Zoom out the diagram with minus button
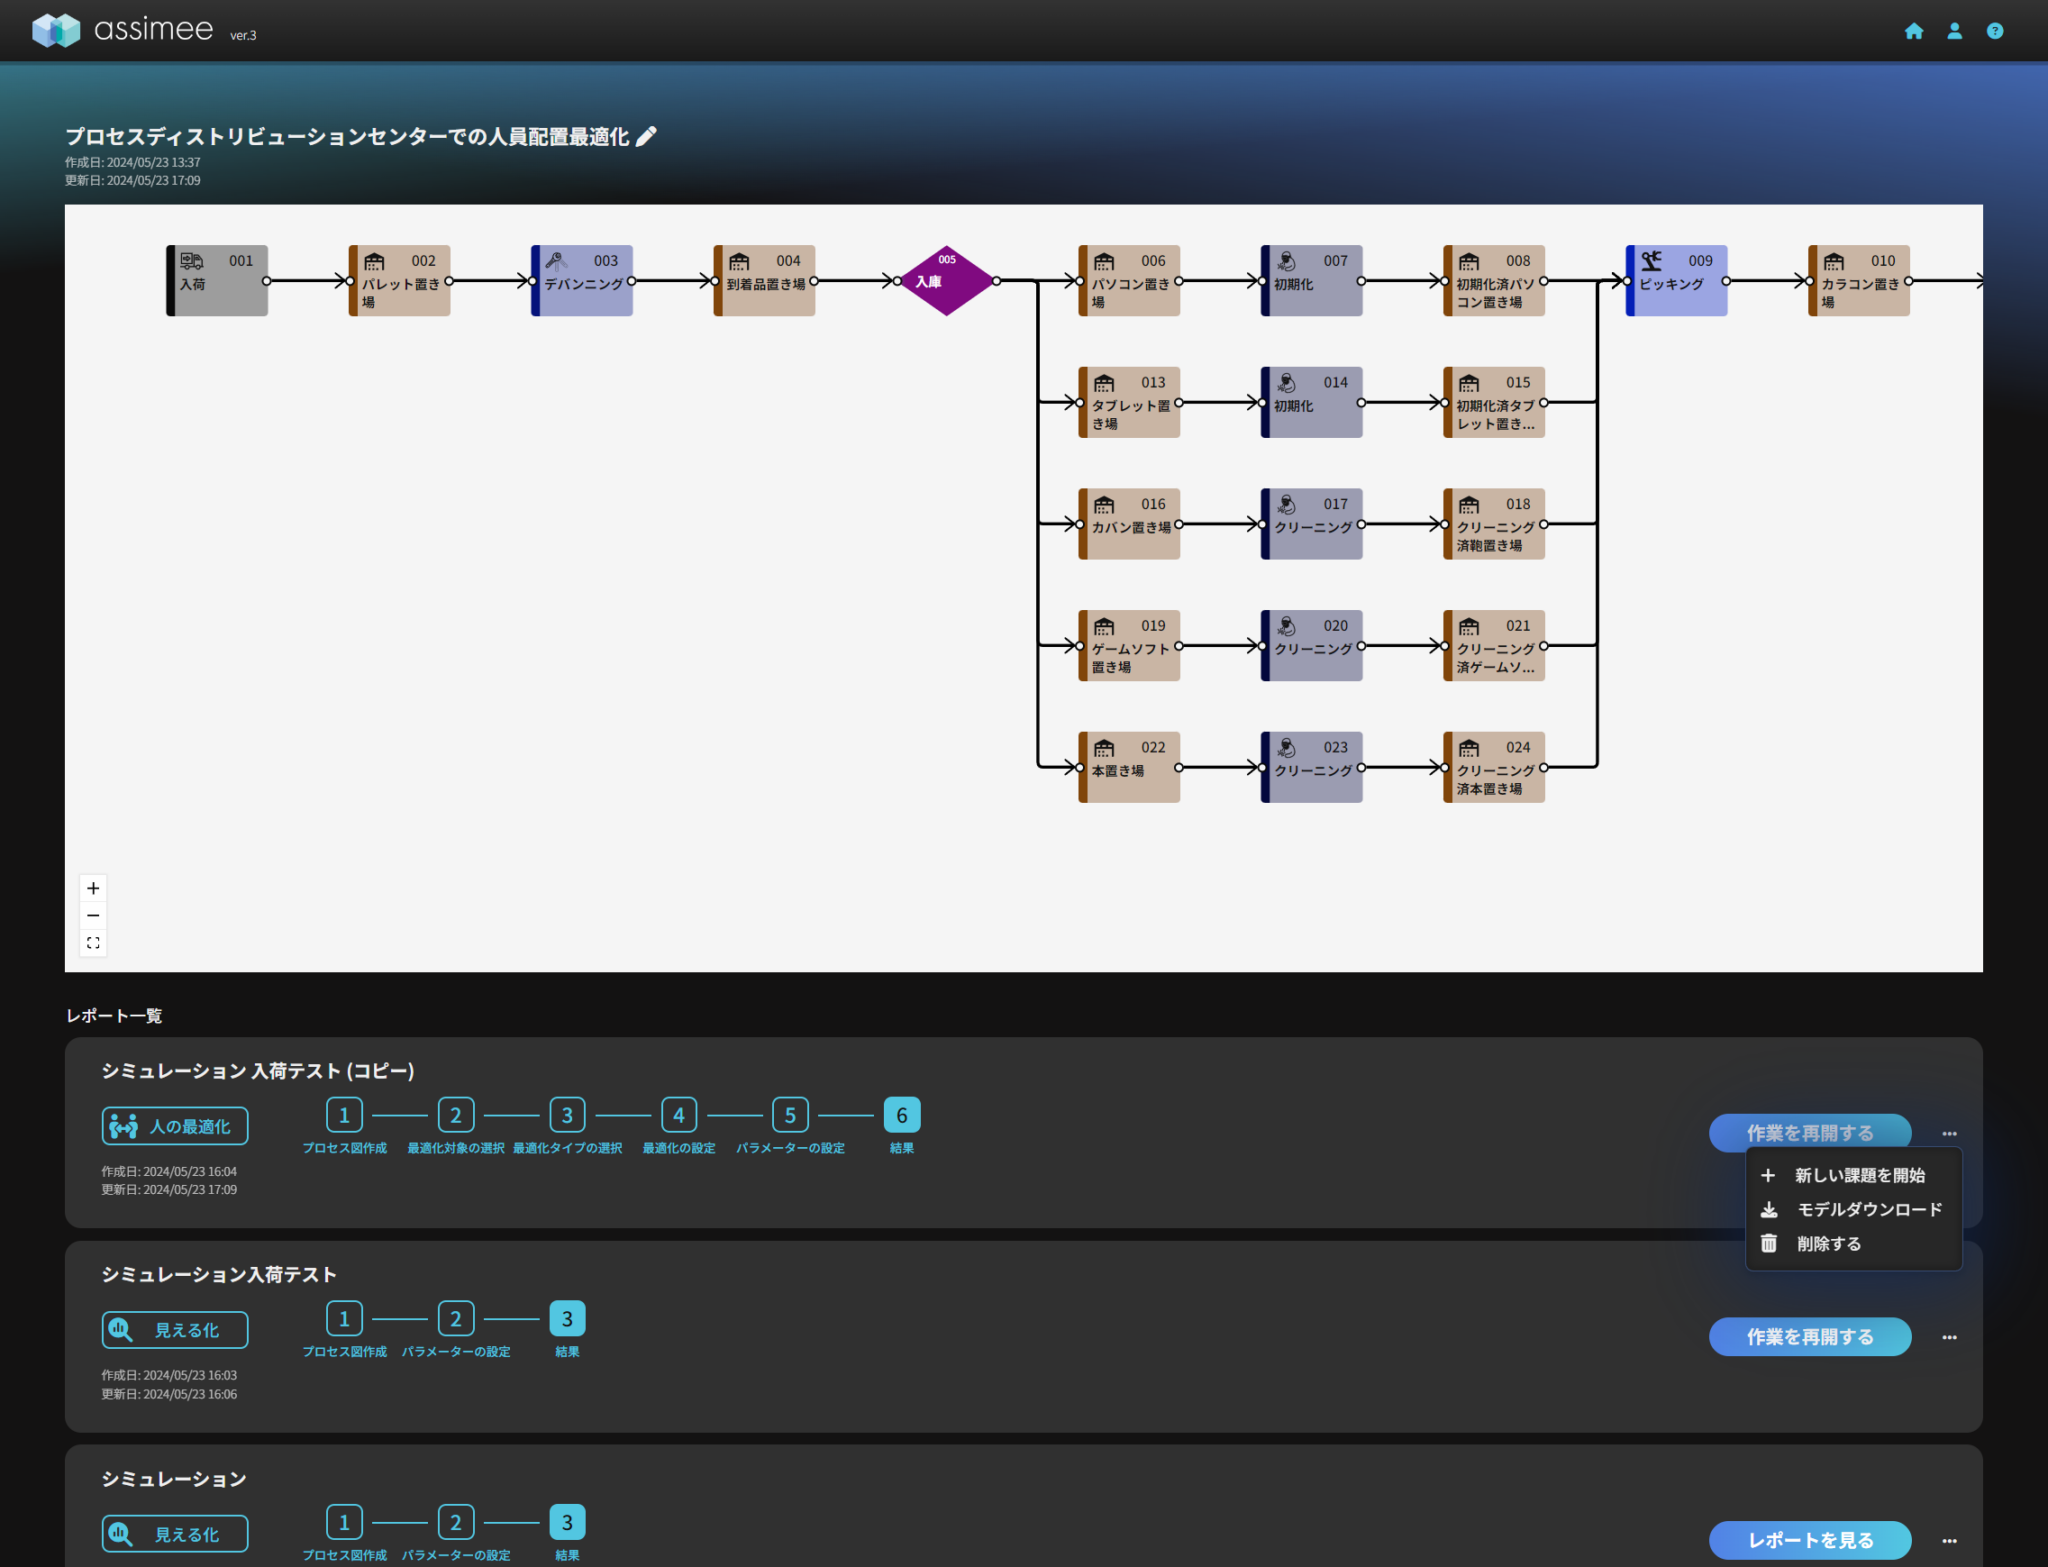This screenshot has width=2048, height=1567. coord(93,915)
